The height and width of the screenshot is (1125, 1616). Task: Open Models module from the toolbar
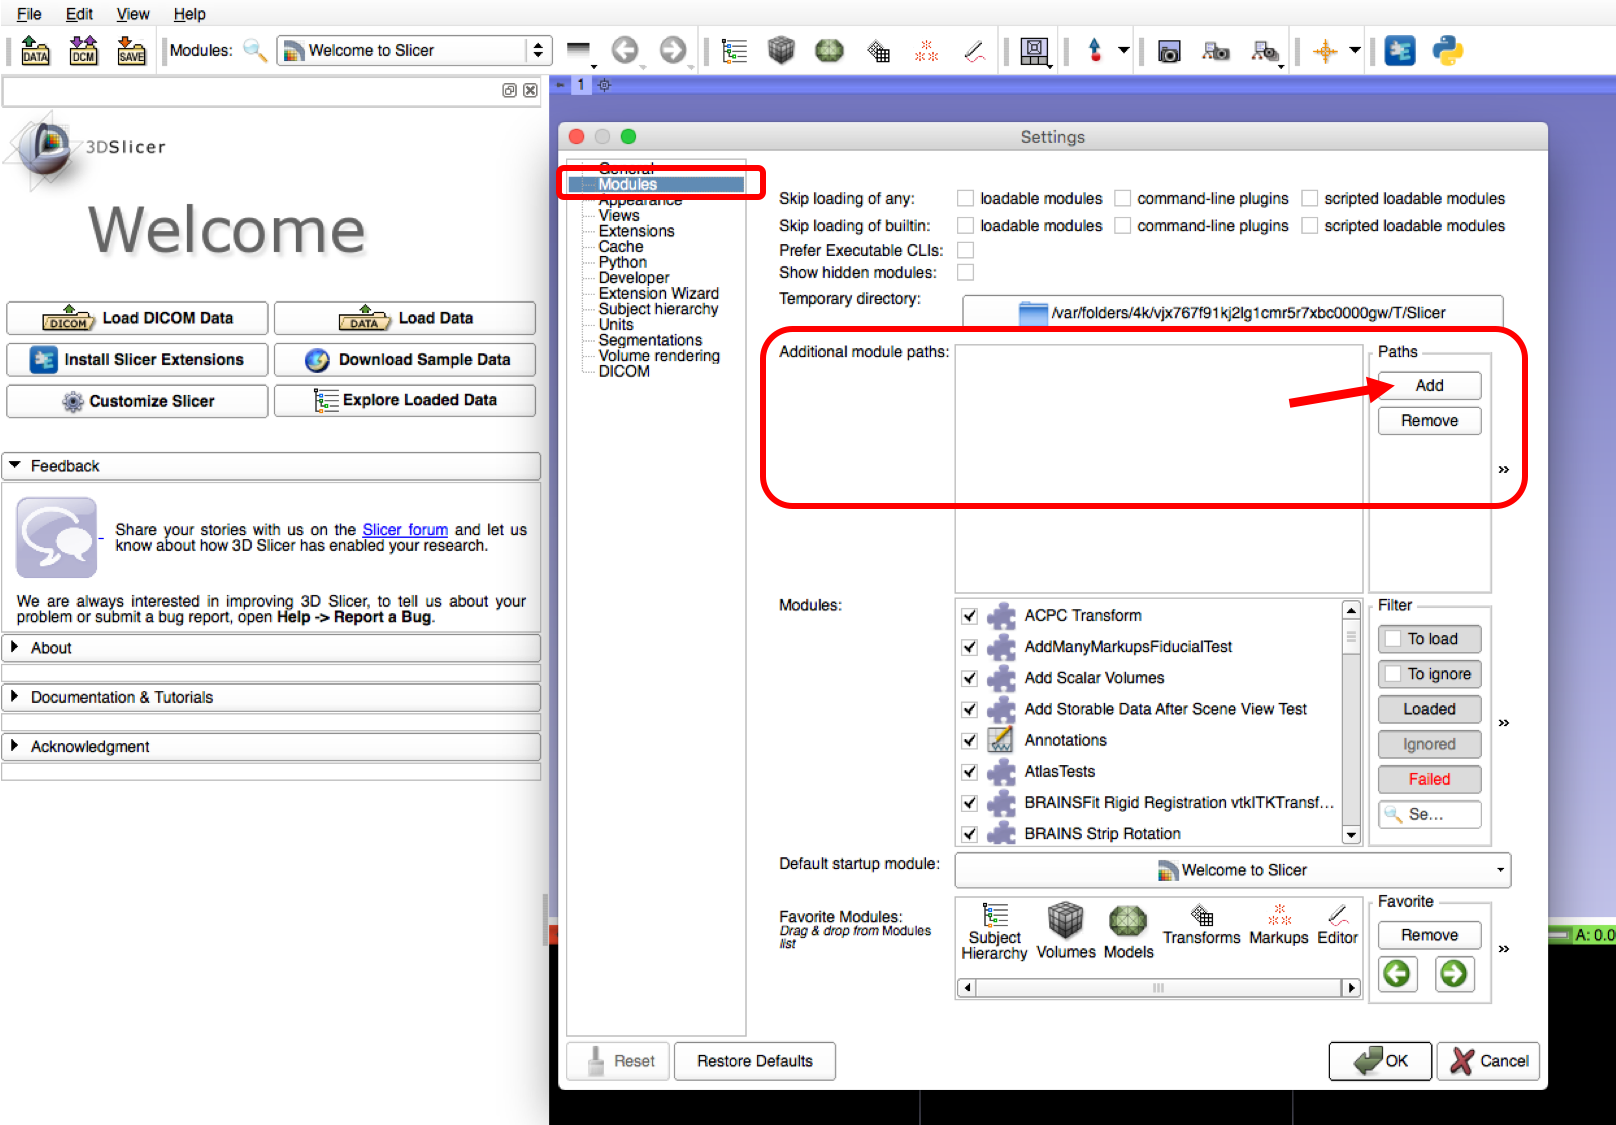829,50
